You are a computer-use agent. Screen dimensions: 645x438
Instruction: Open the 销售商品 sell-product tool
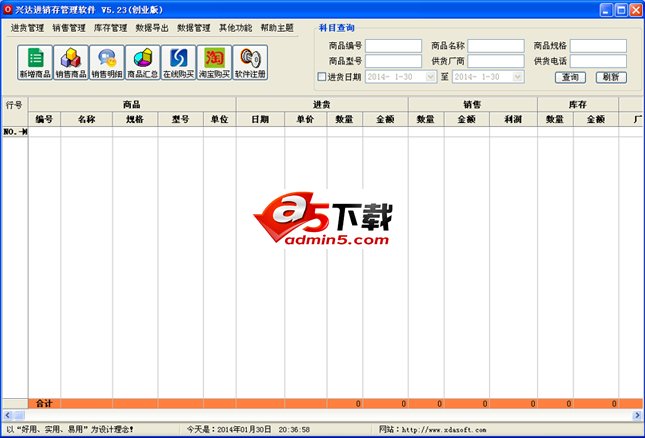pyautogui.click(x=71, y=63)
